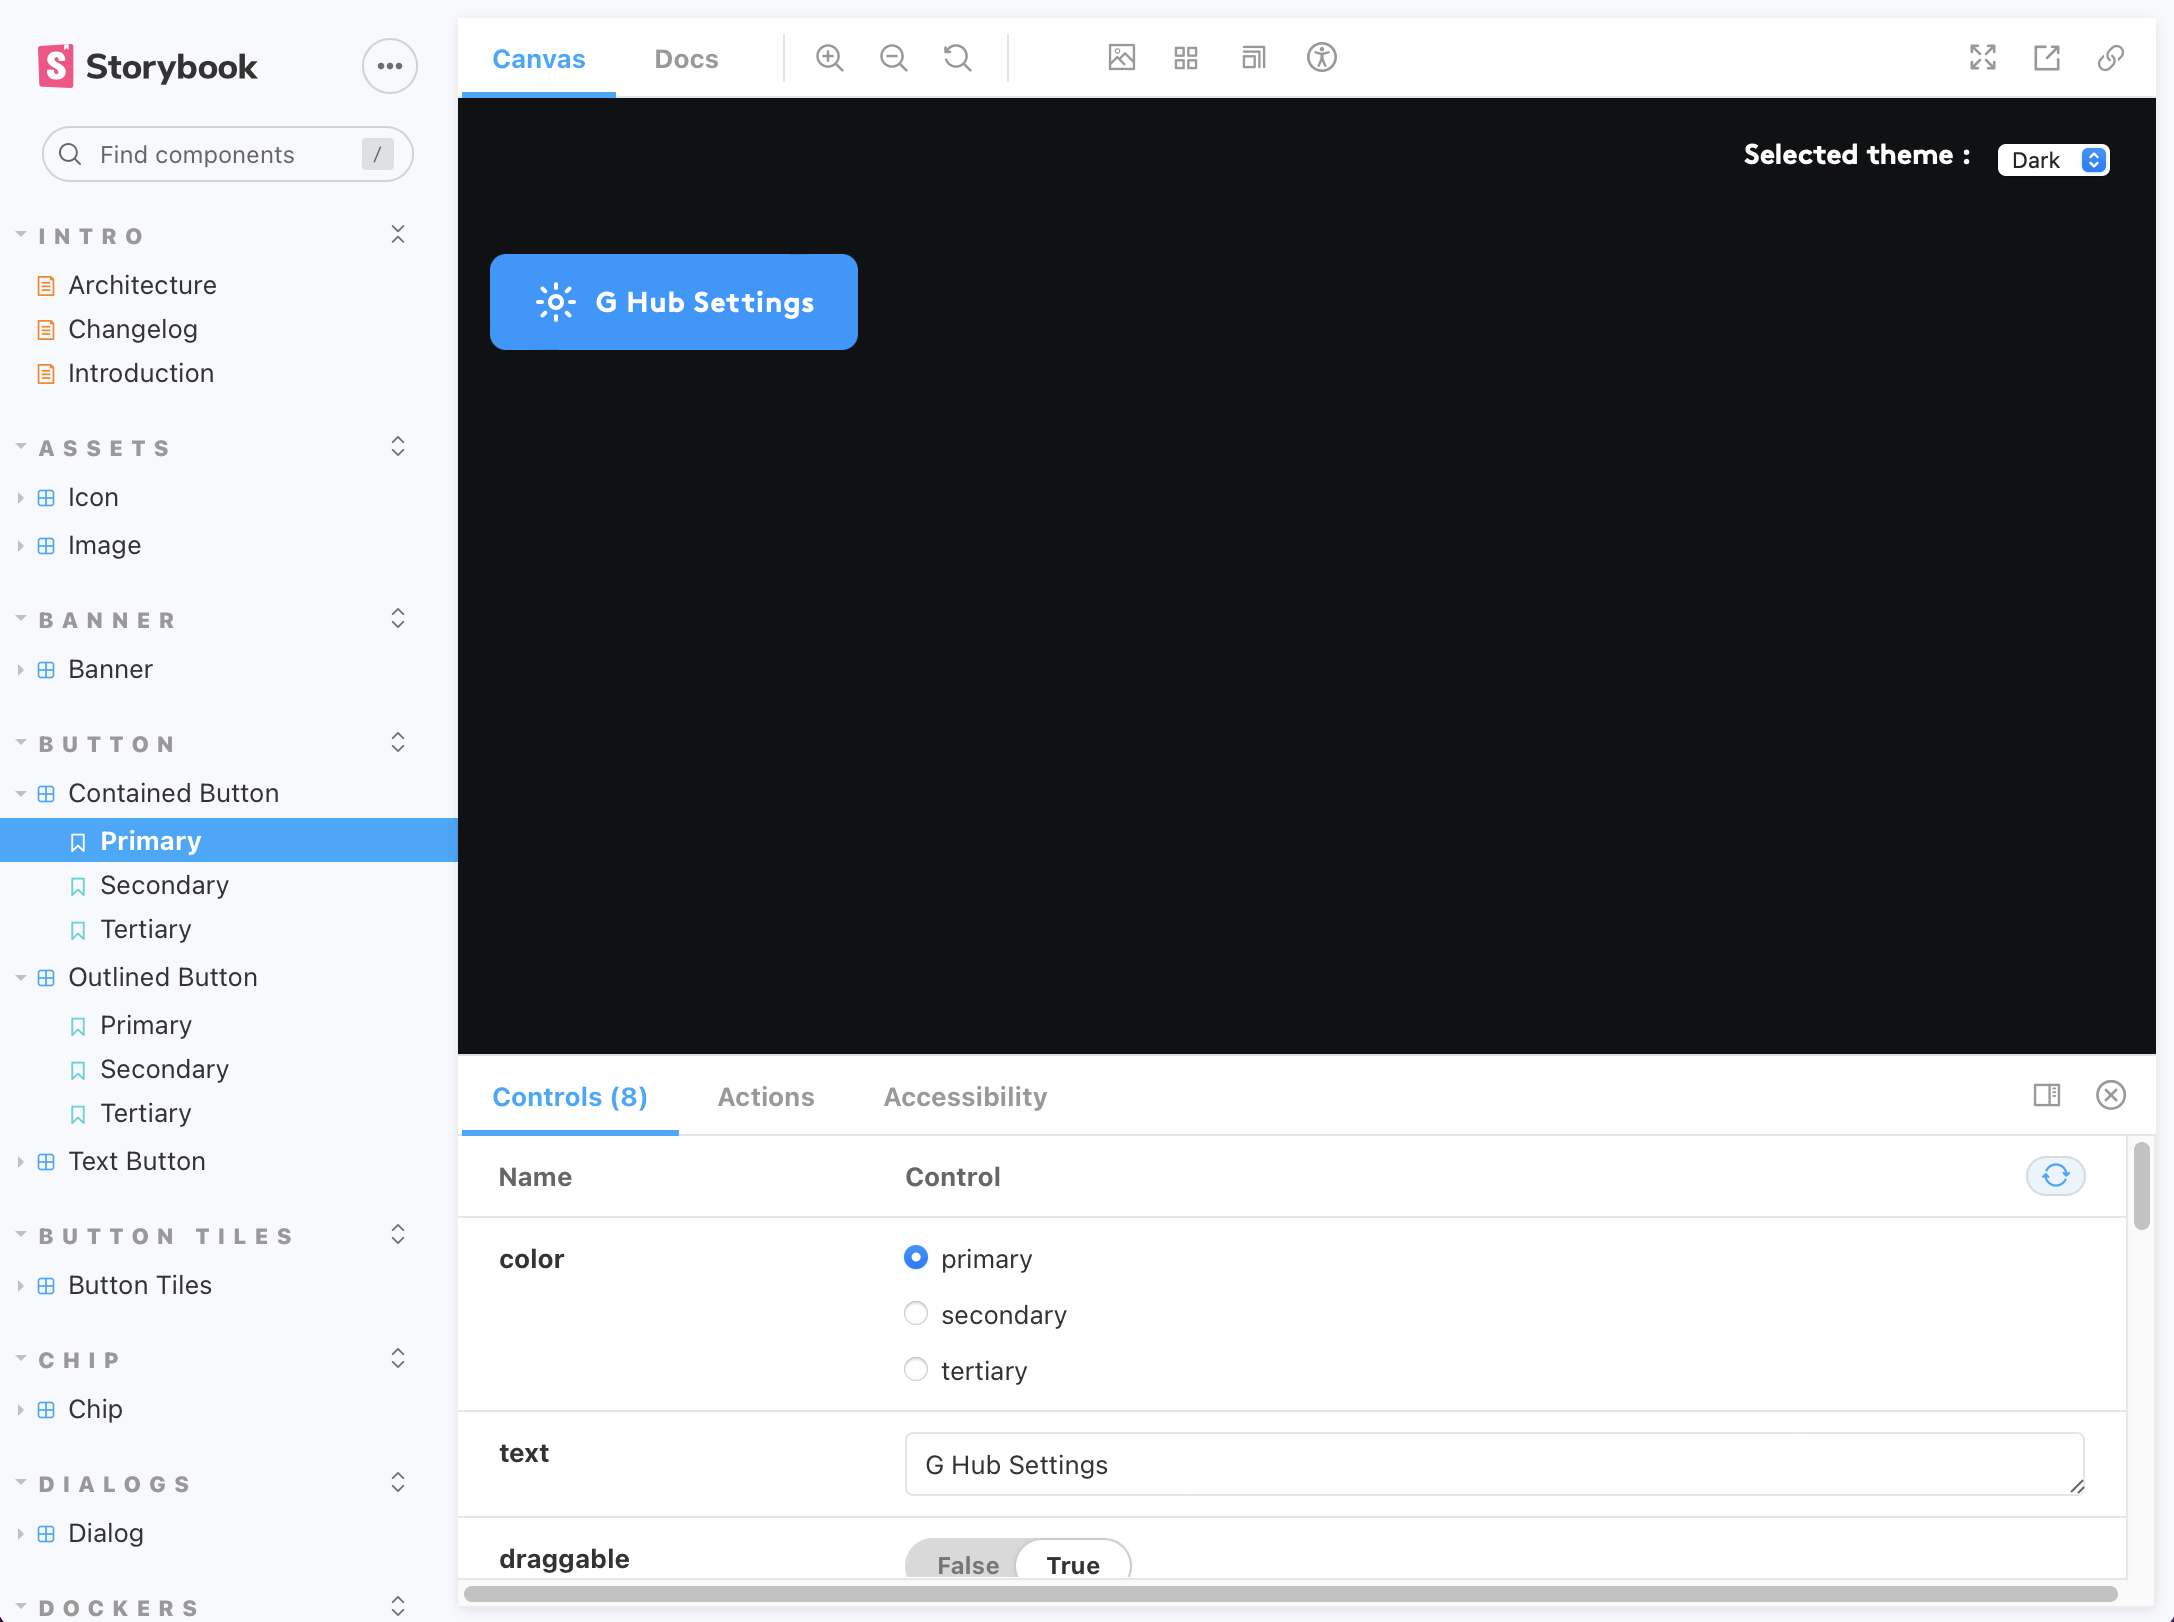
Task: Expand the Text Button tree item
Action: [x=136, y=1161]
